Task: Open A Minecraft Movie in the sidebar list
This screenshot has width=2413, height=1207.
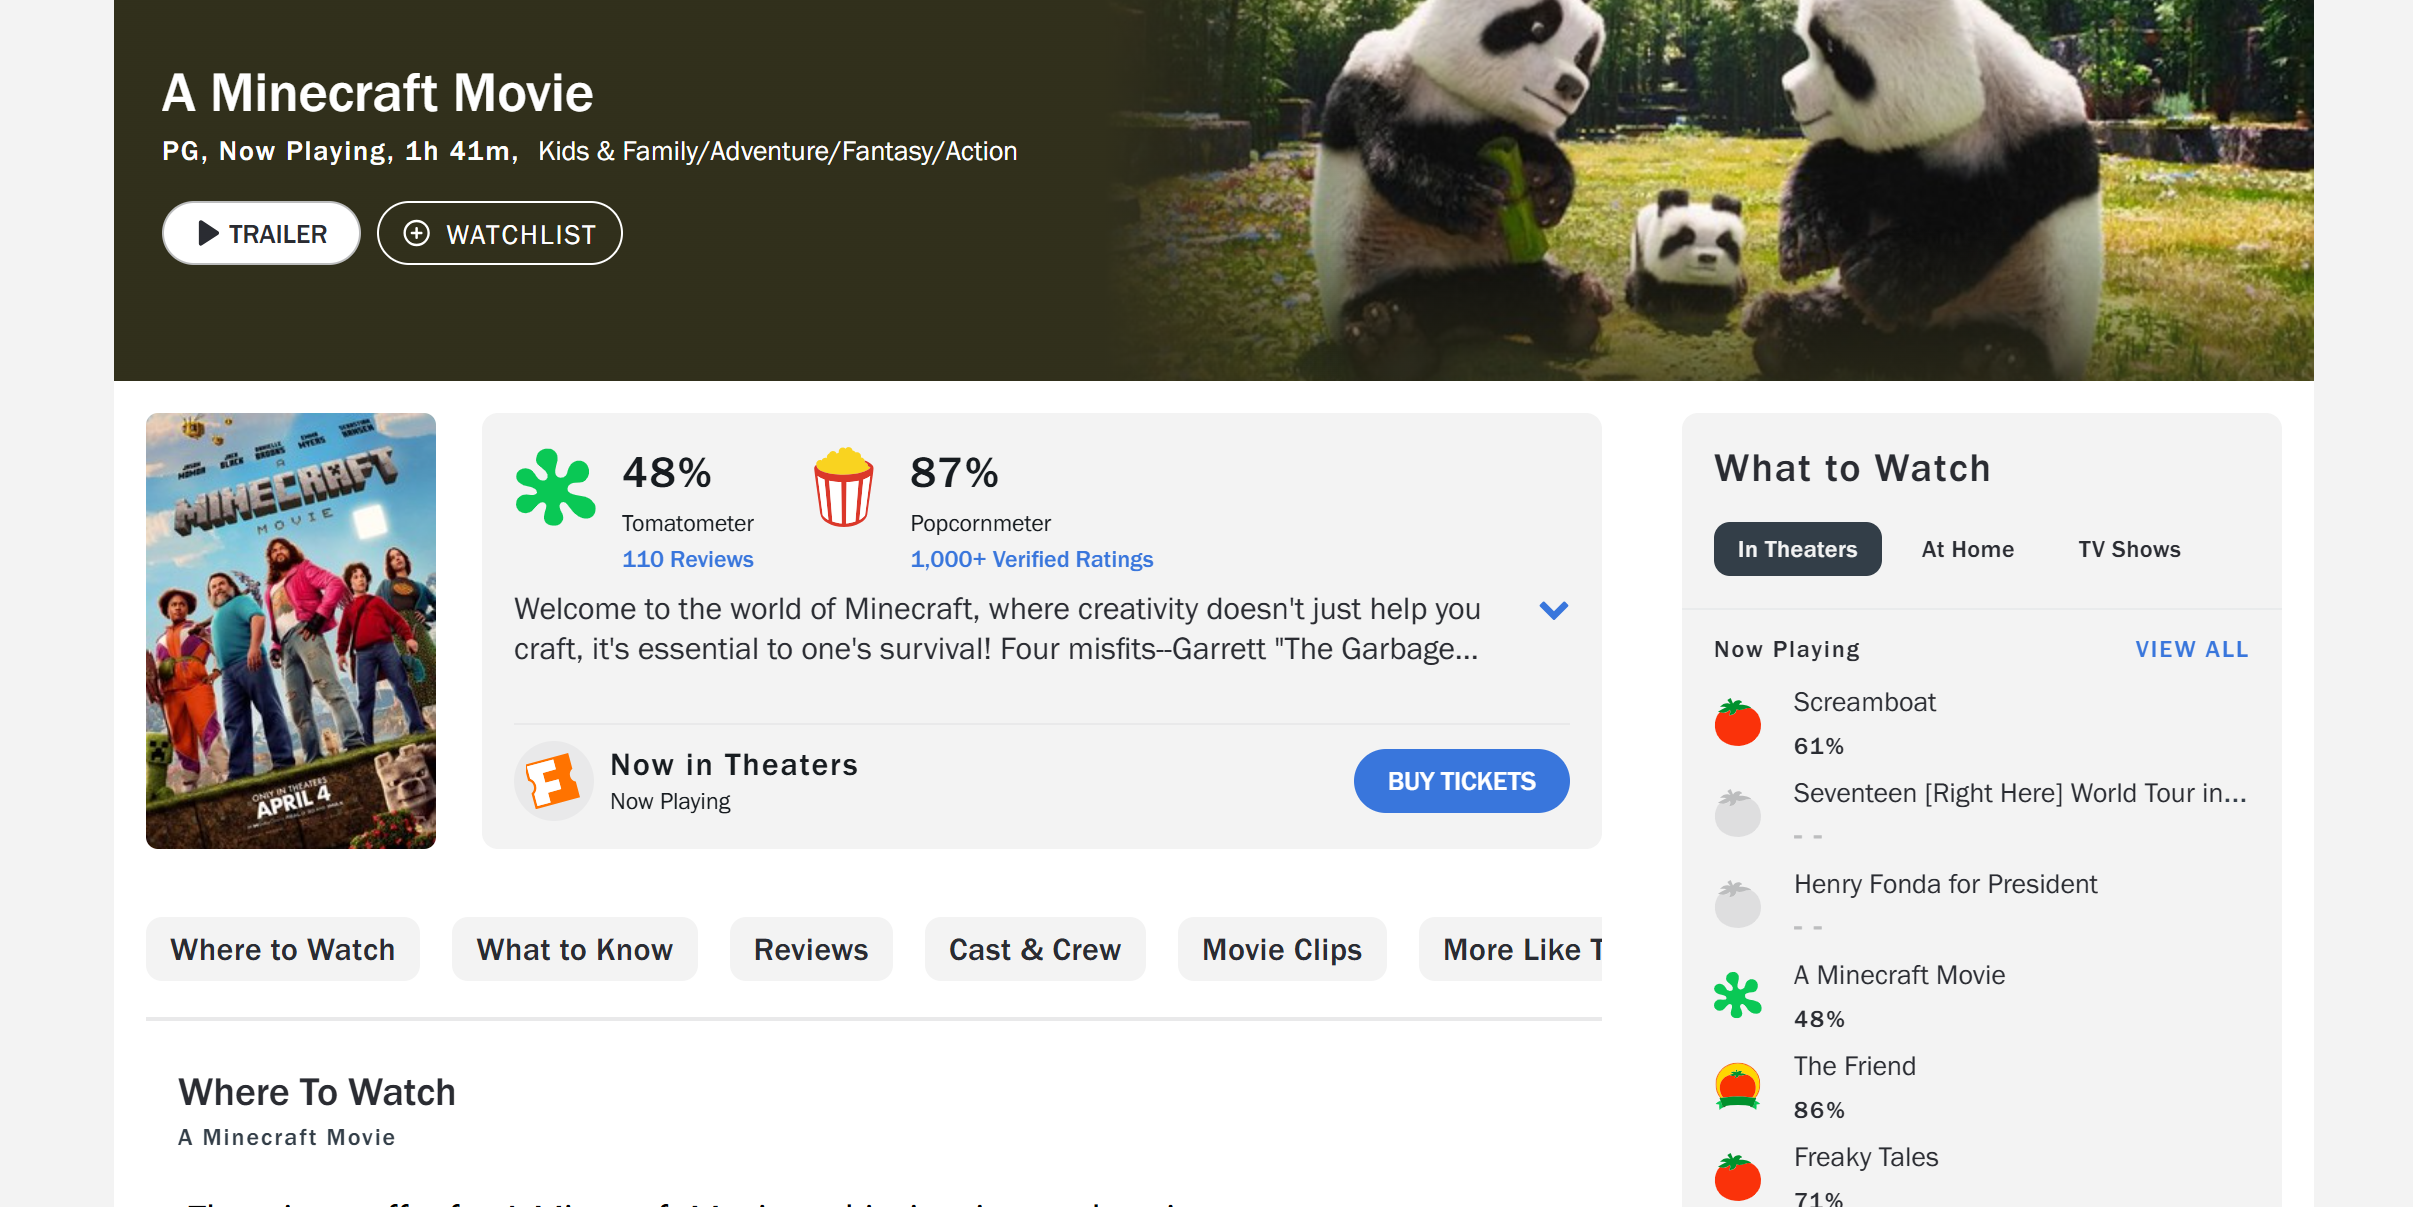Action: (1899, 975)
